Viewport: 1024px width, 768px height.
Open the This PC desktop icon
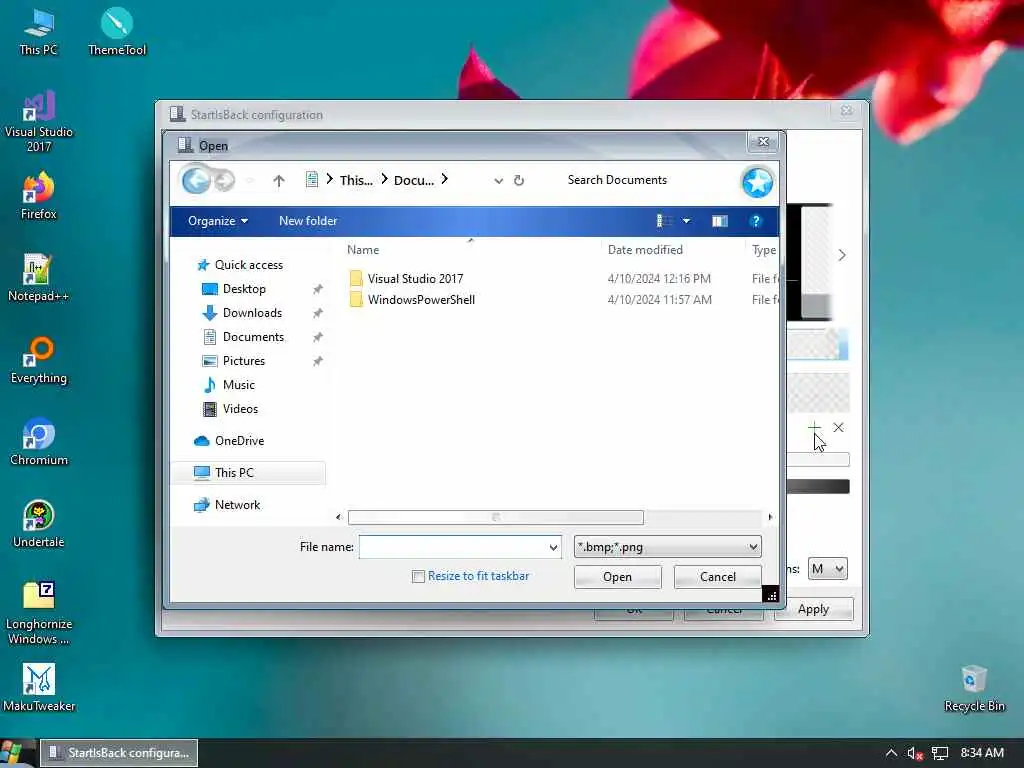click(x=38, y=31)
